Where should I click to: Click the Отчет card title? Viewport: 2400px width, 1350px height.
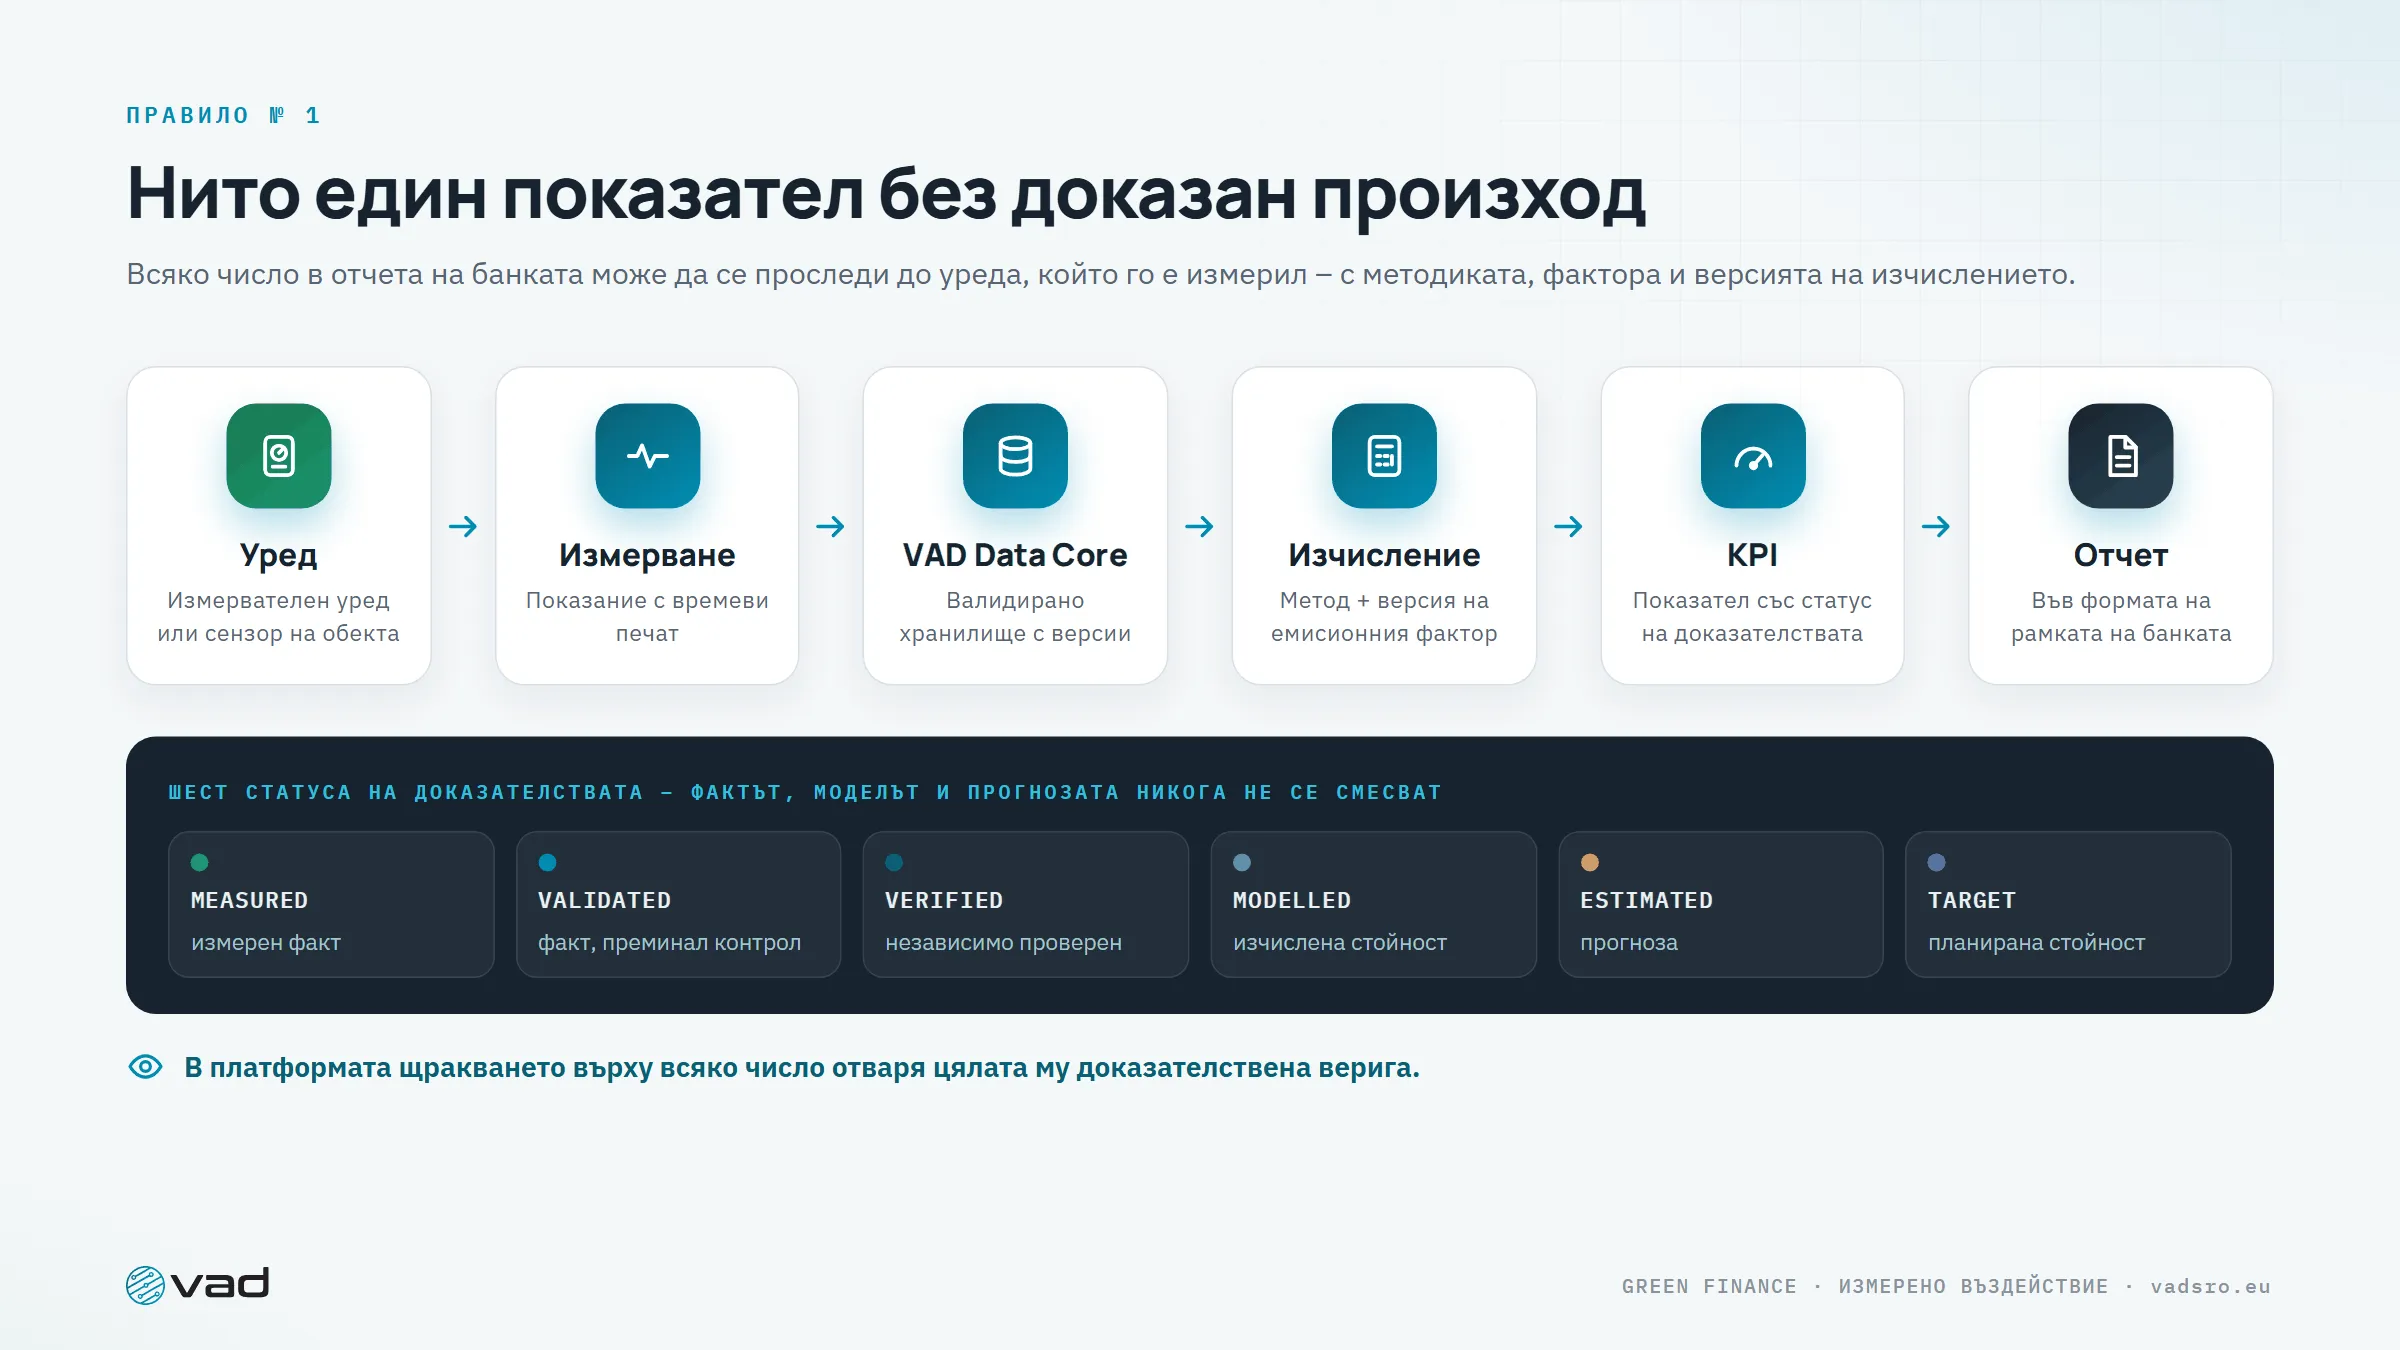pyautogui.click(x=2121, y=555)
